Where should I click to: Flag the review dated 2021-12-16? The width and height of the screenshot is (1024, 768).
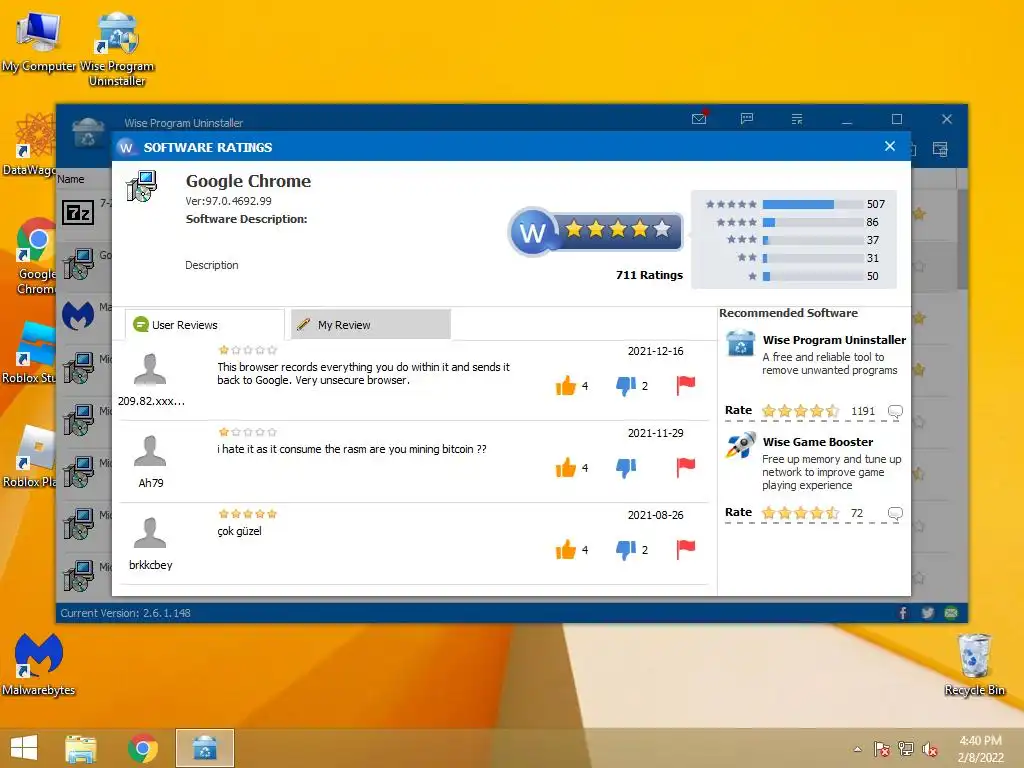click(x=686, y=385)
